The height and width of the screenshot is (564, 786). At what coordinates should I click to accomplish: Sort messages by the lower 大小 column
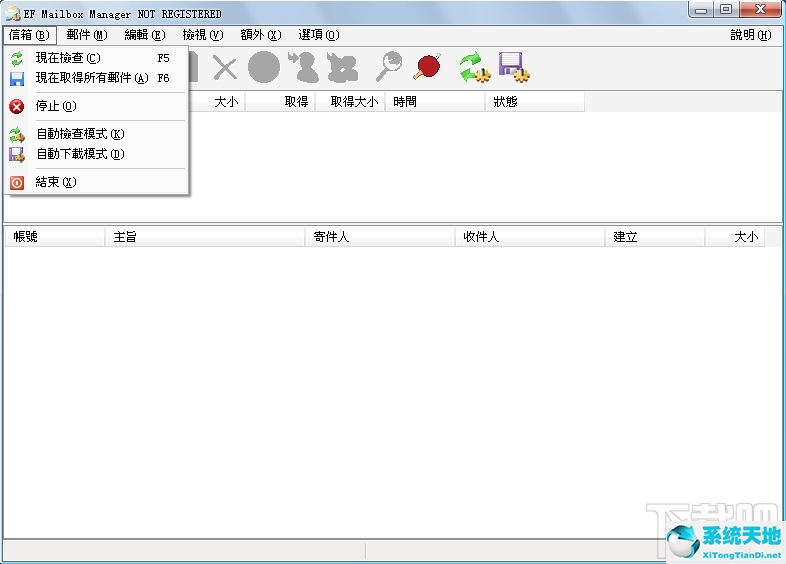(x=735, y=237)
